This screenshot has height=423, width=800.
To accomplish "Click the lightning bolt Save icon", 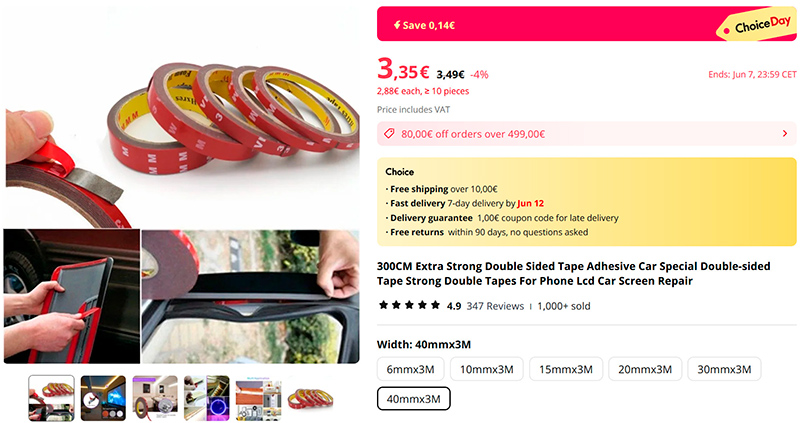I will click(x=397, y=24).
